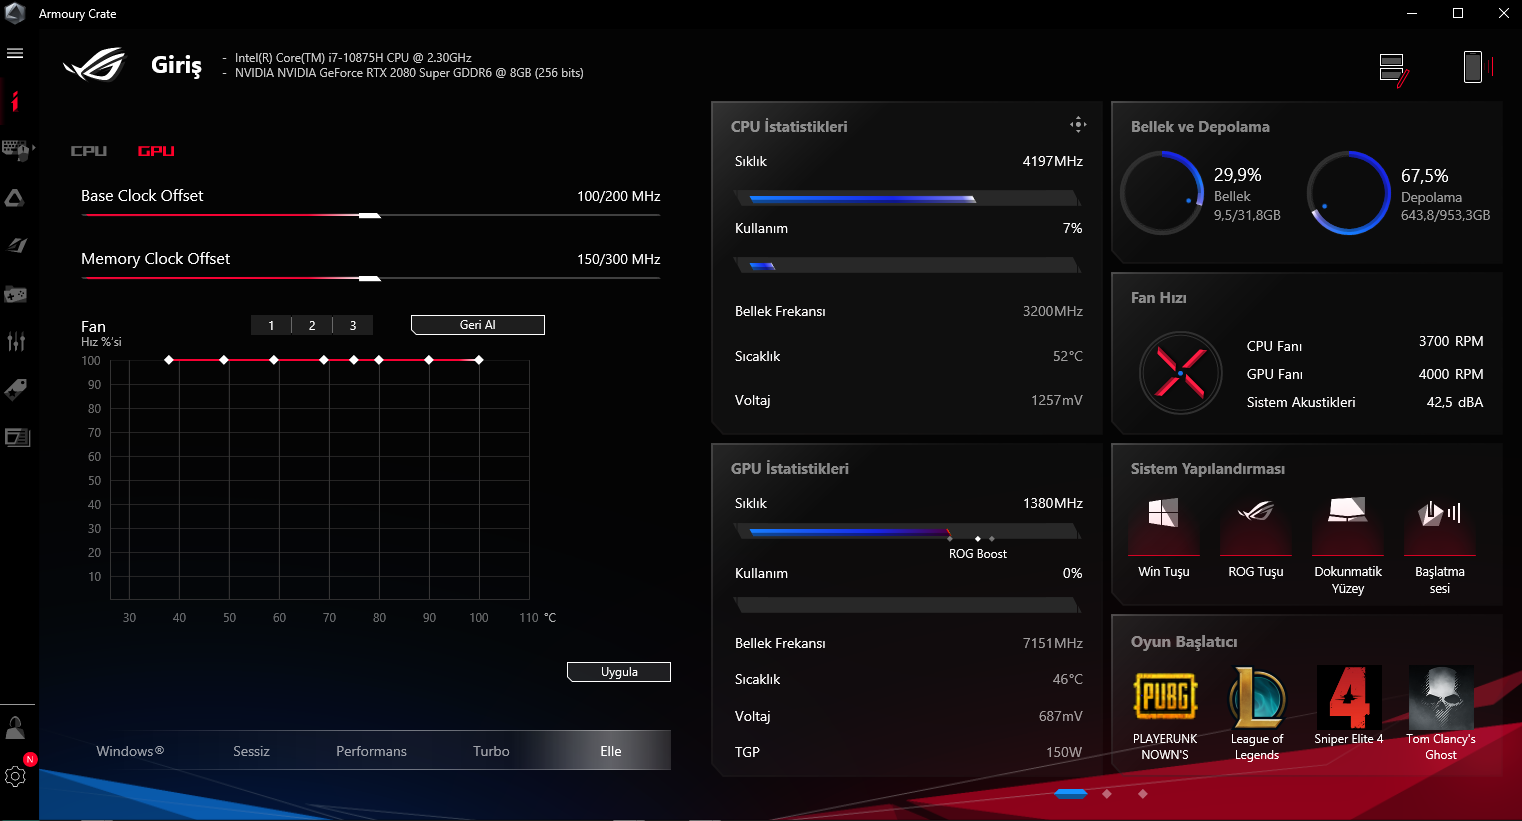Click the move icon in CPU İstatistikleri panel
1522x821 pixels.
1077,125
